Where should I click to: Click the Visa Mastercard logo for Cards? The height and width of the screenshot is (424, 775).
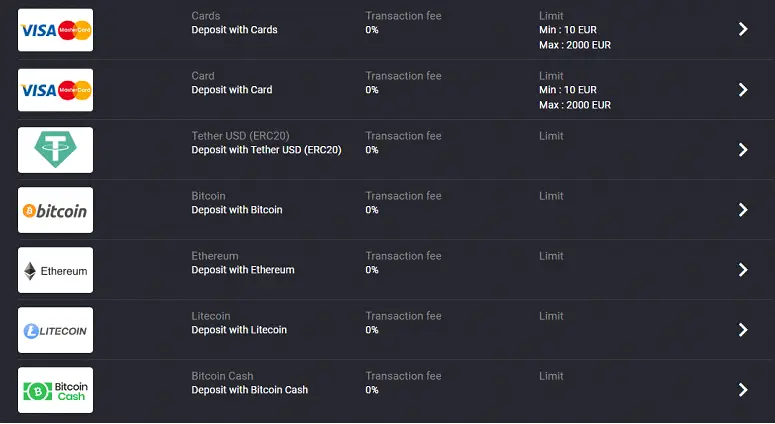(x=55, y=30)
